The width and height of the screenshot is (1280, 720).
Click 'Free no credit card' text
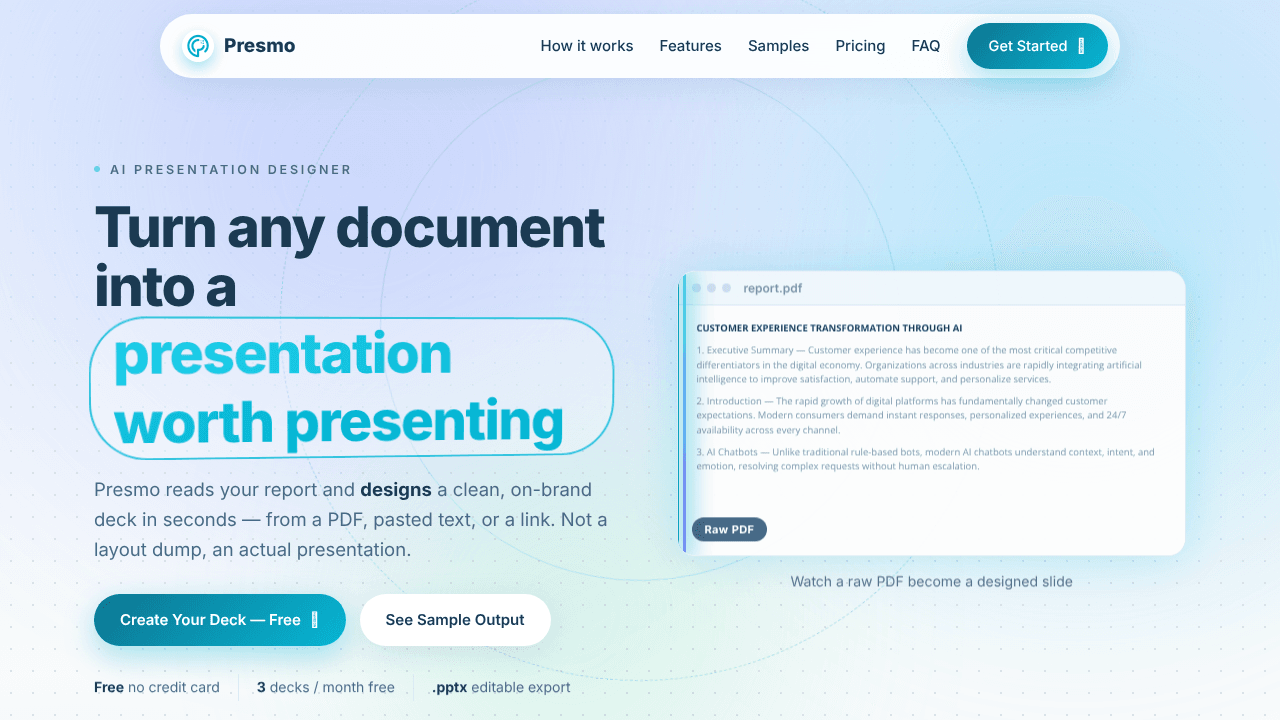(x=157, y=687)
